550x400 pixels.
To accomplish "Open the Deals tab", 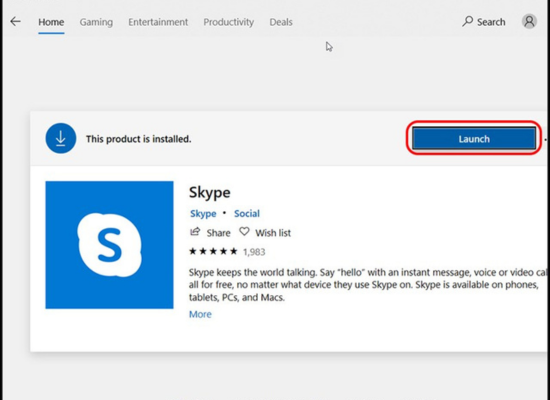I will pos(281,22).
